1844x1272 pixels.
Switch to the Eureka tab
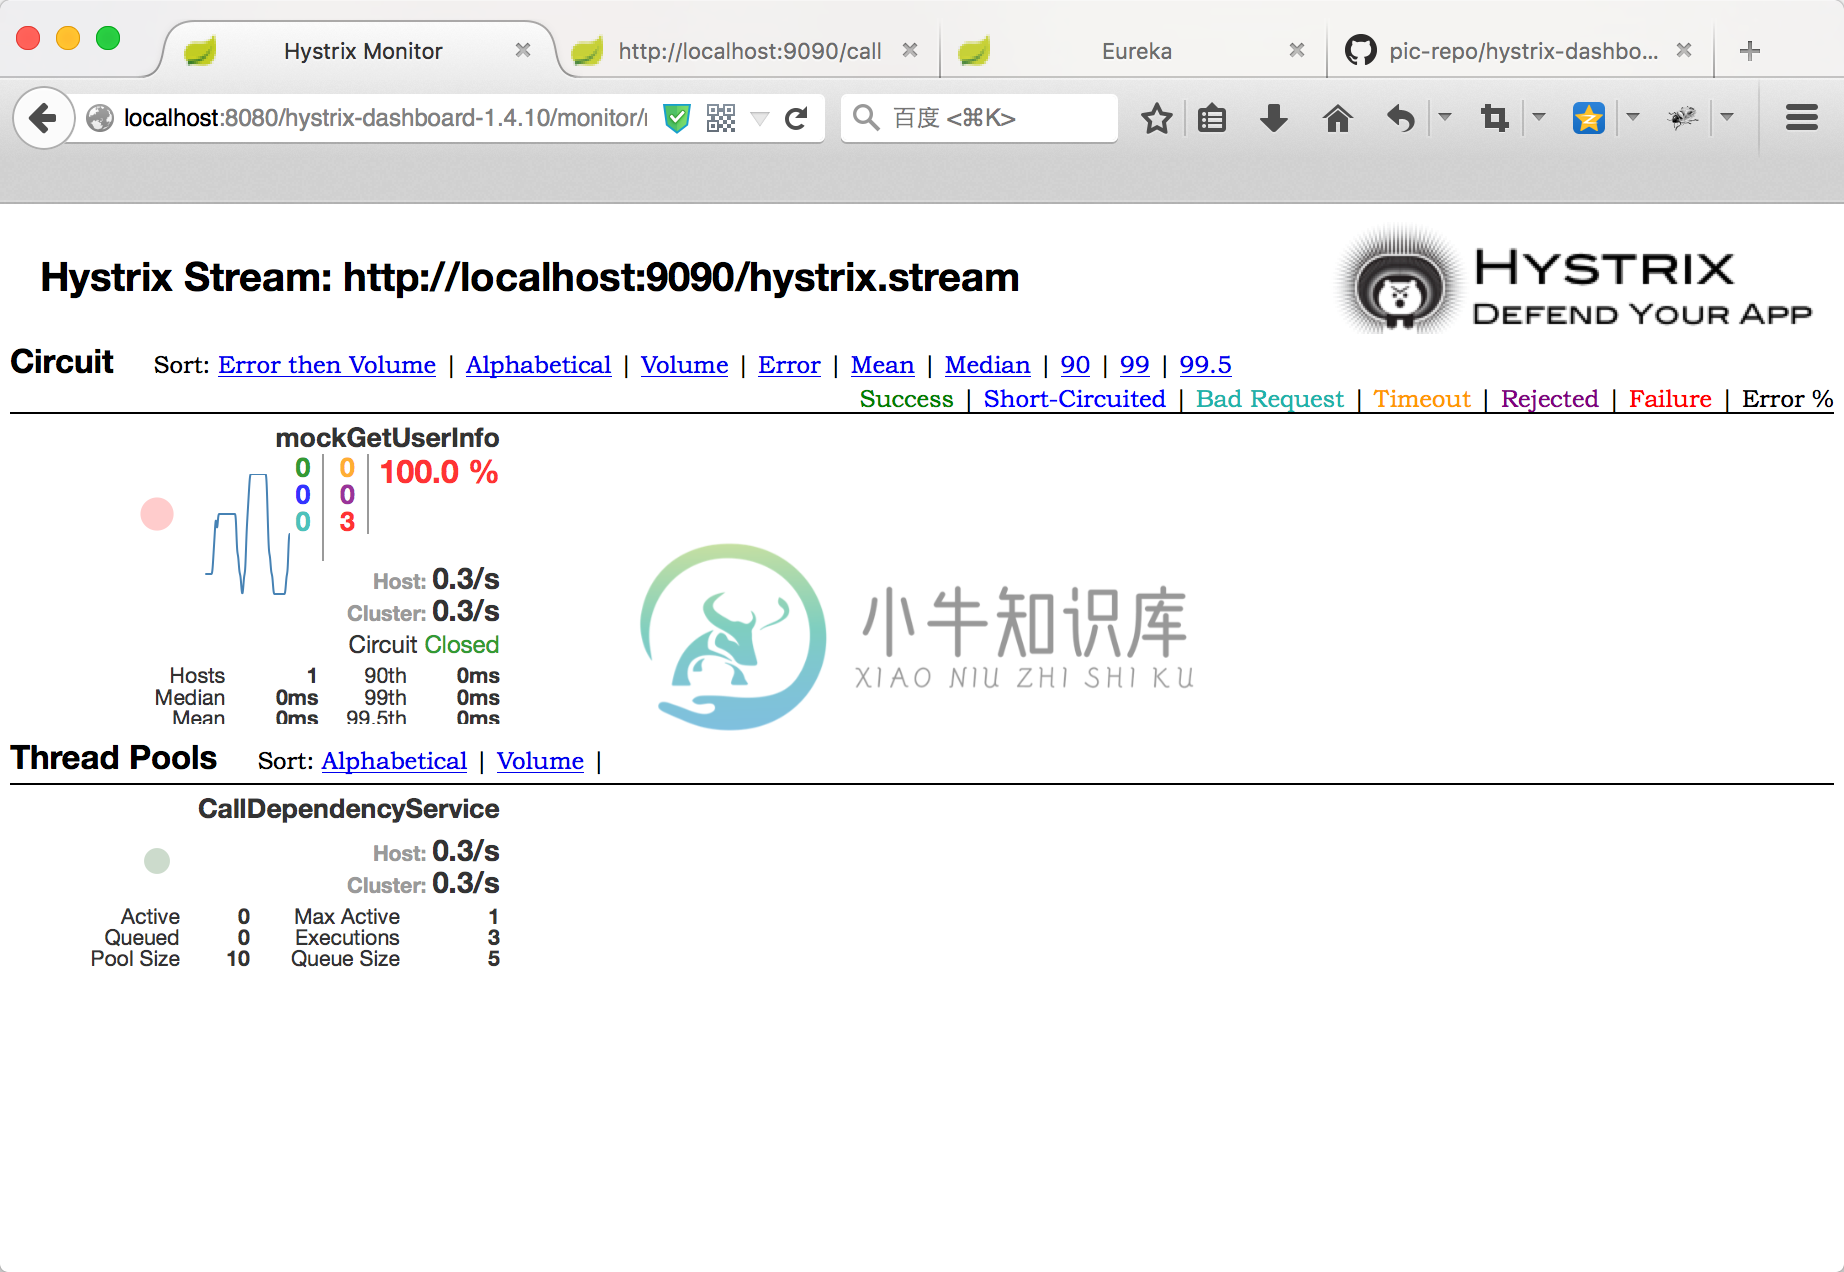tap(1136, 51)
